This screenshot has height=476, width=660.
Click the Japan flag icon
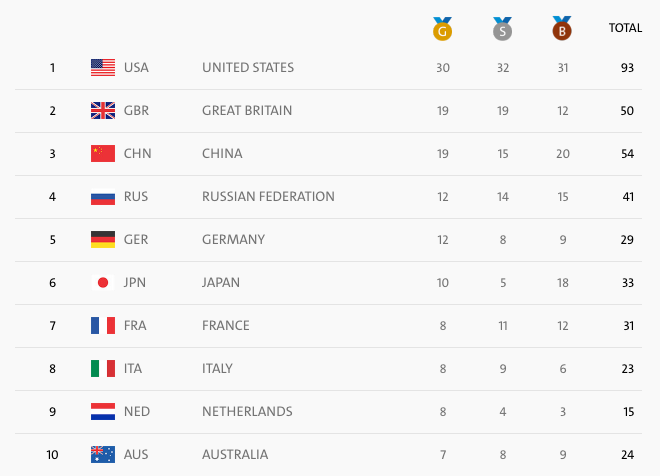pyautogui.click(x=103, y=283)
